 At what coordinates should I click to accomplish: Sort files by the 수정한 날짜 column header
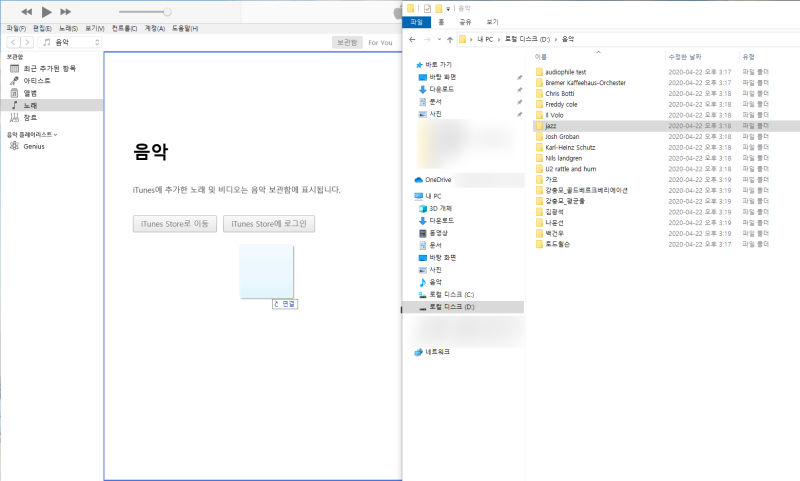685,57
